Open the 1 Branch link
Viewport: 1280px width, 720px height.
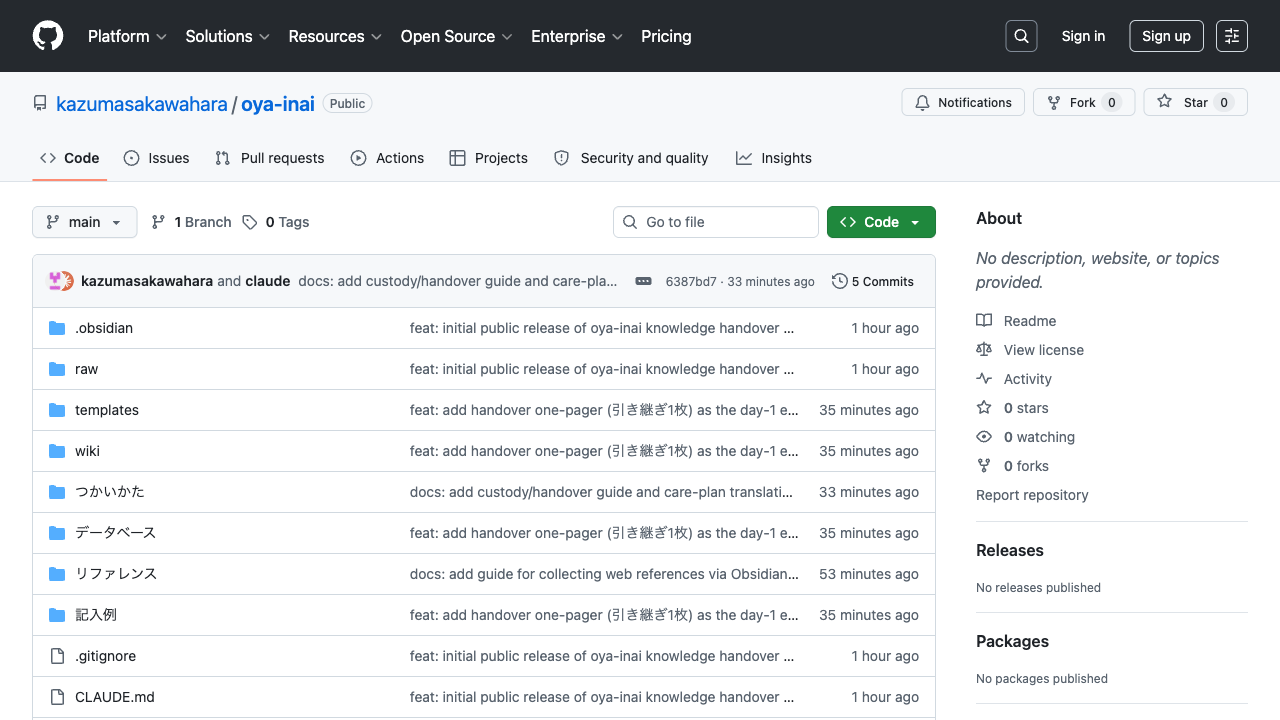191,222
